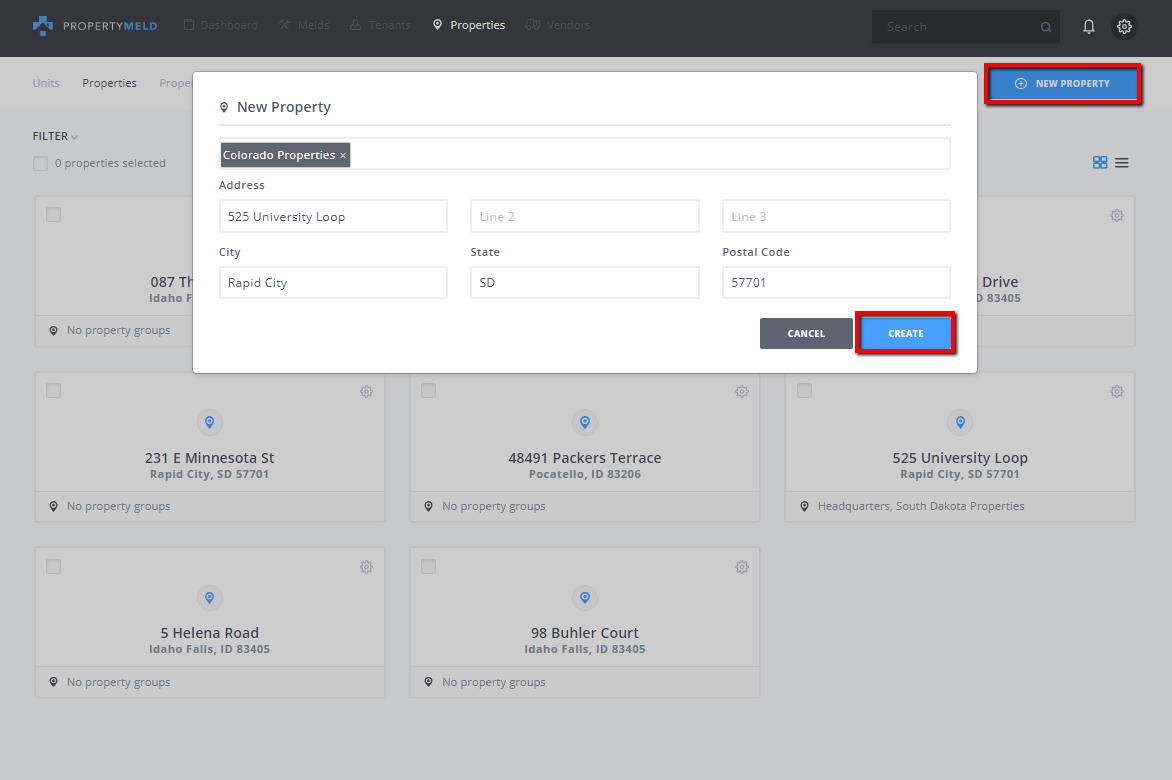Go to the Vendors menu item
Image resolution: width=1172 pixels, height=780 pixels.
point(557,25)
